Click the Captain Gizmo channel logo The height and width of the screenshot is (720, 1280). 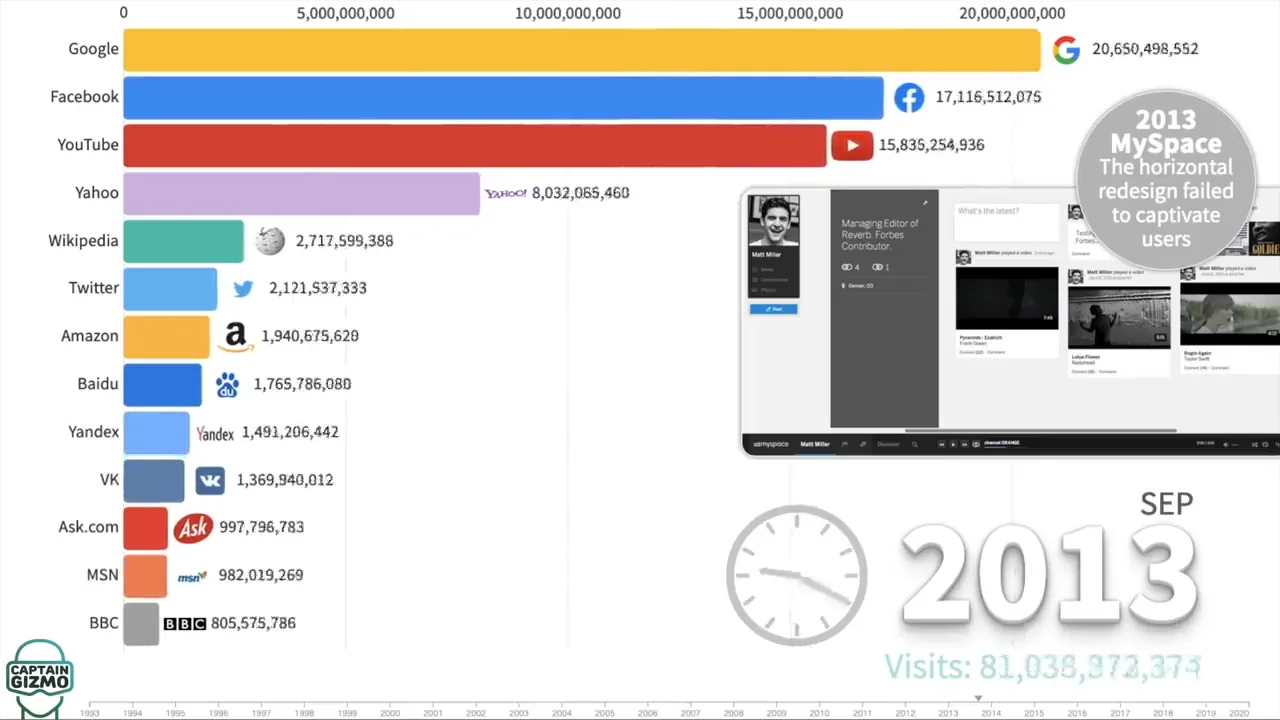point(40,678)
